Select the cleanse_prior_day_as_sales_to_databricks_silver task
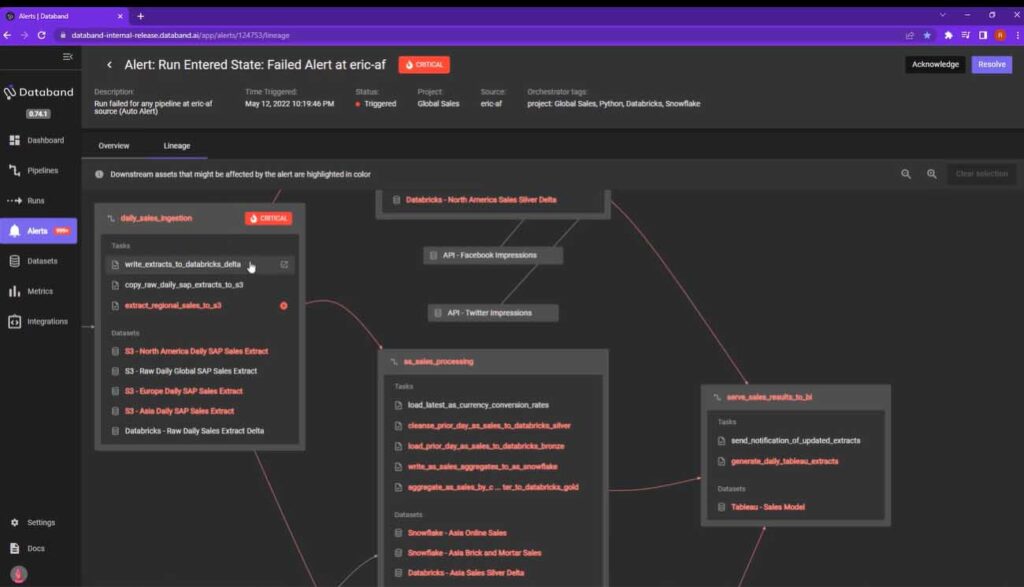Screen dimensions: 1024x587 [489, 426]
